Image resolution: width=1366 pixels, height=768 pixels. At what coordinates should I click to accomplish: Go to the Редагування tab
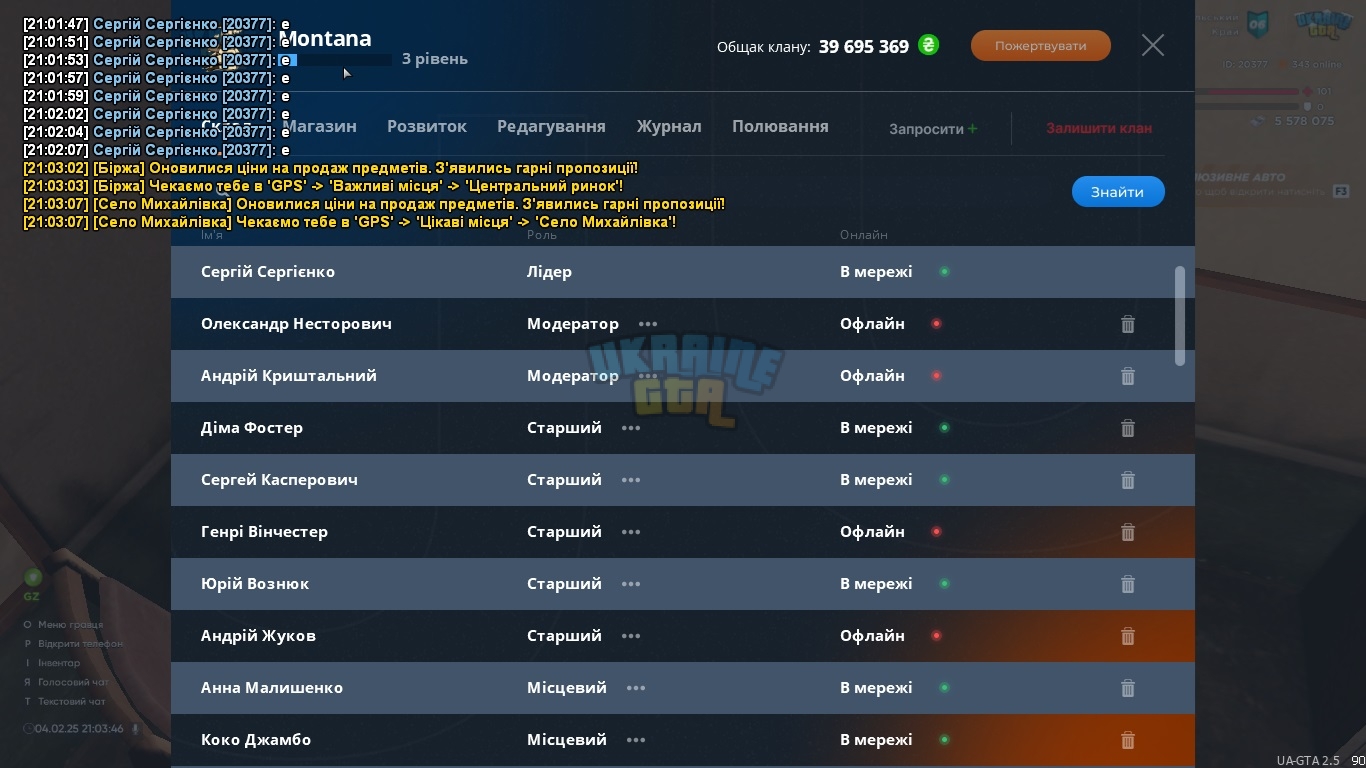551,126
